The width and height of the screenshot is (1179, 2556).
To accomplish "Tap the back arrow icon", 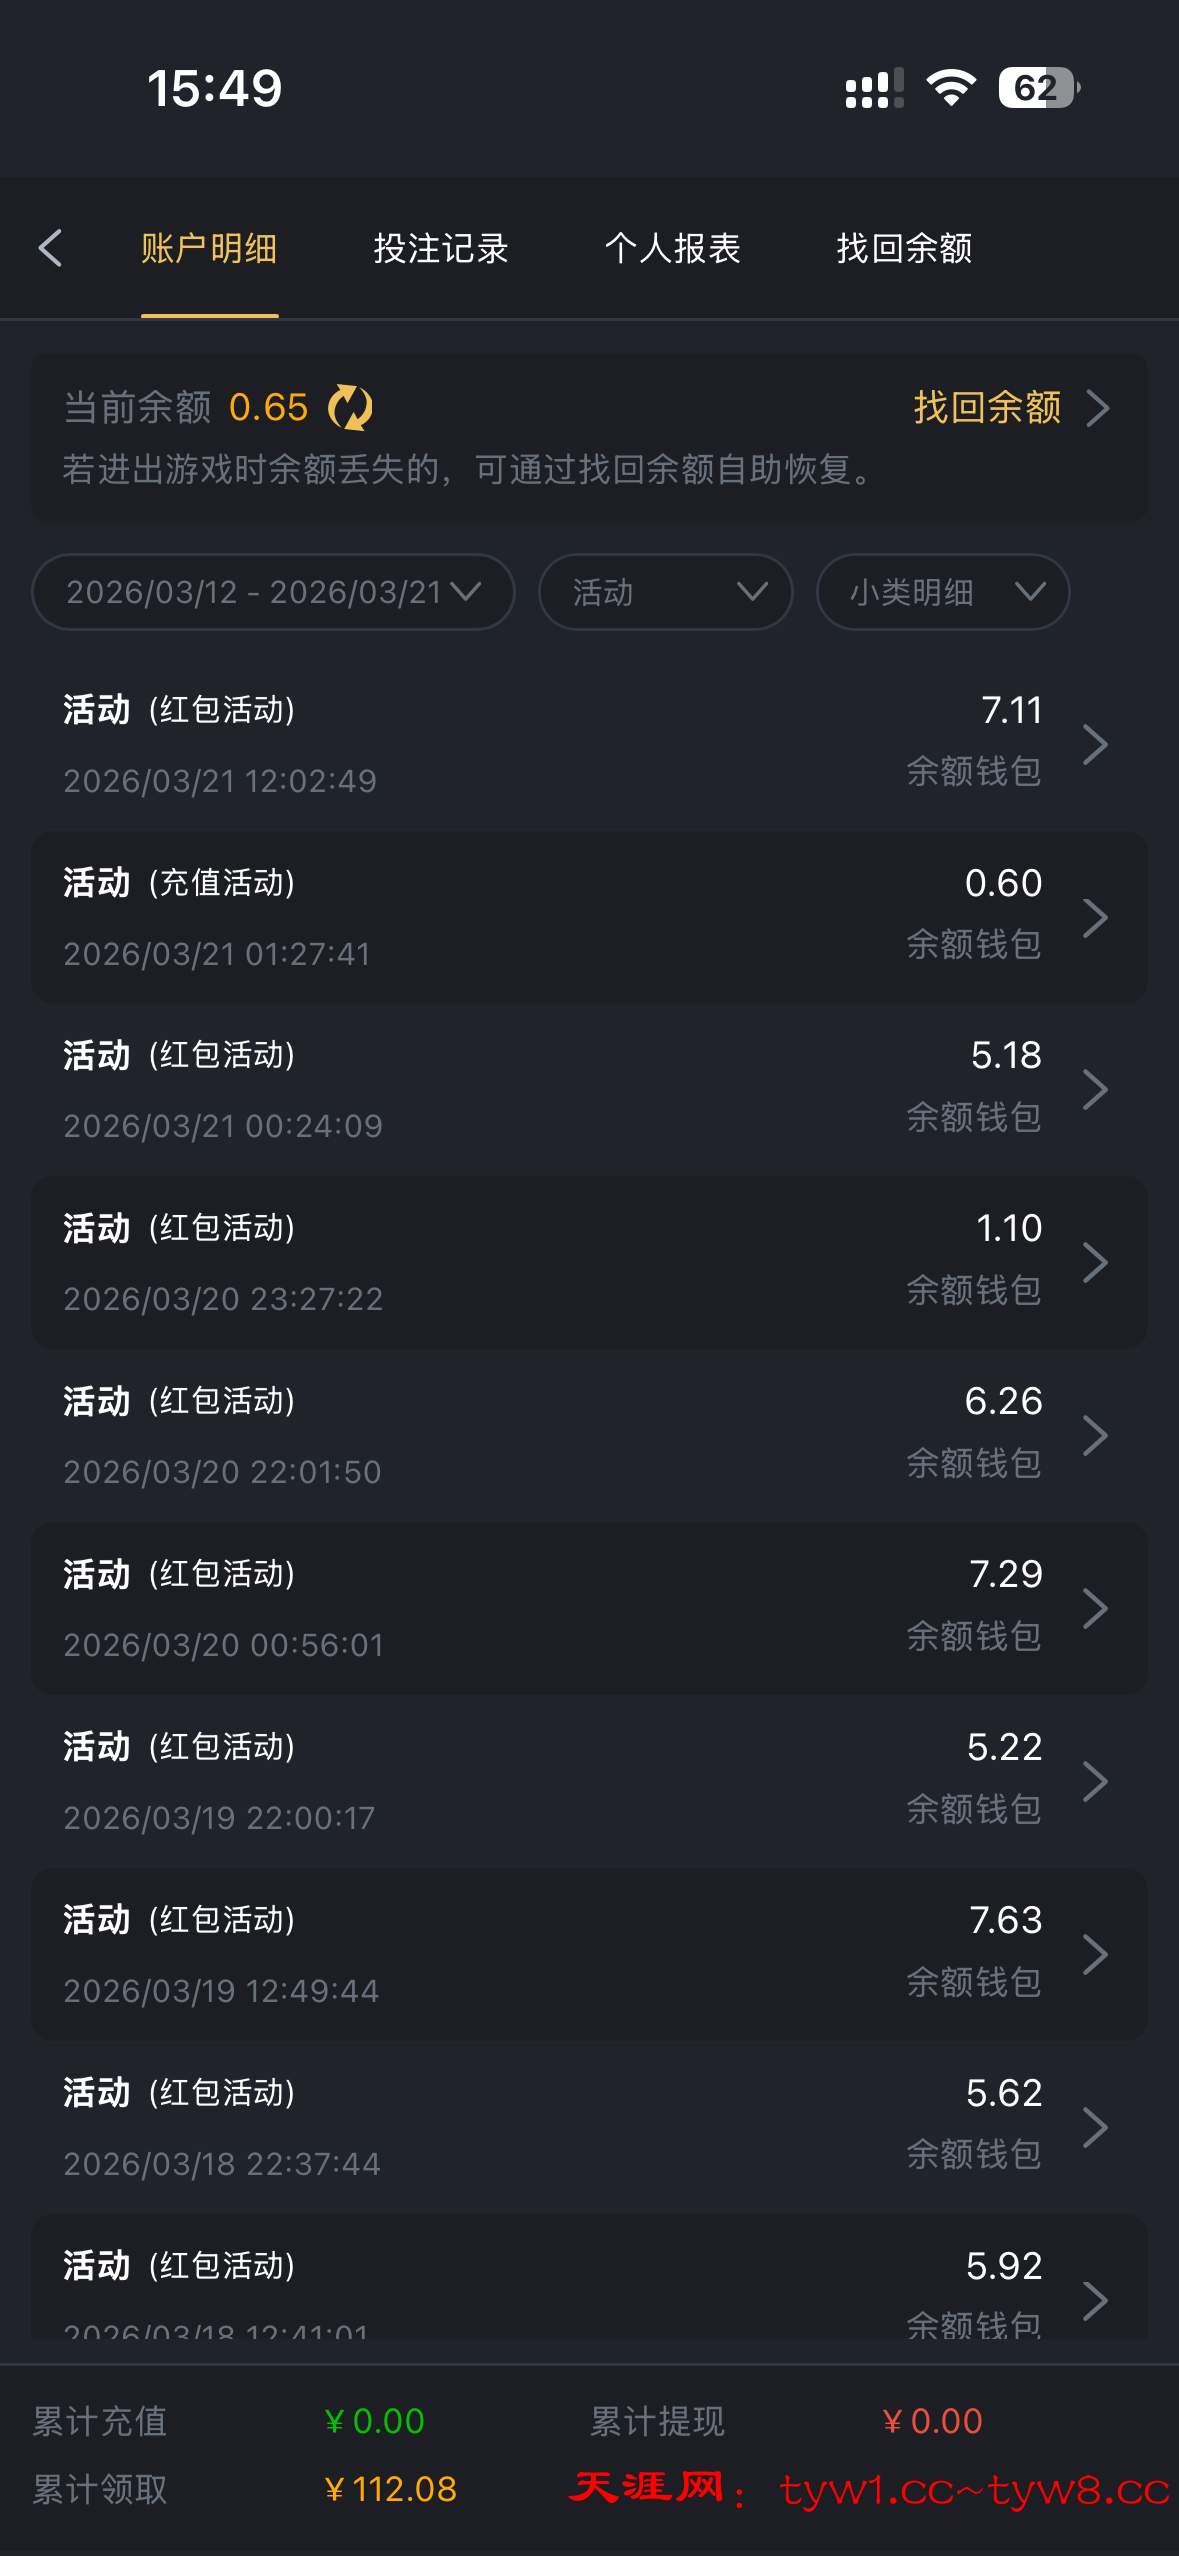I will coord(51,248).
